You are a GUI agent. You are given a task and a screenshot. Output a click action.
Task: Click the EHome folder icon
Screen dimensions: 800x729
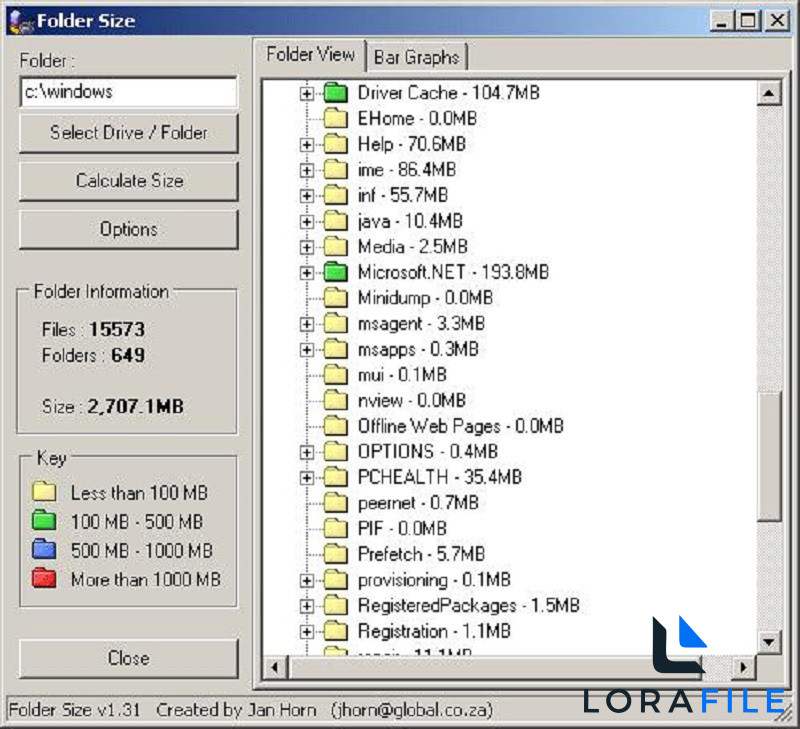336,118
